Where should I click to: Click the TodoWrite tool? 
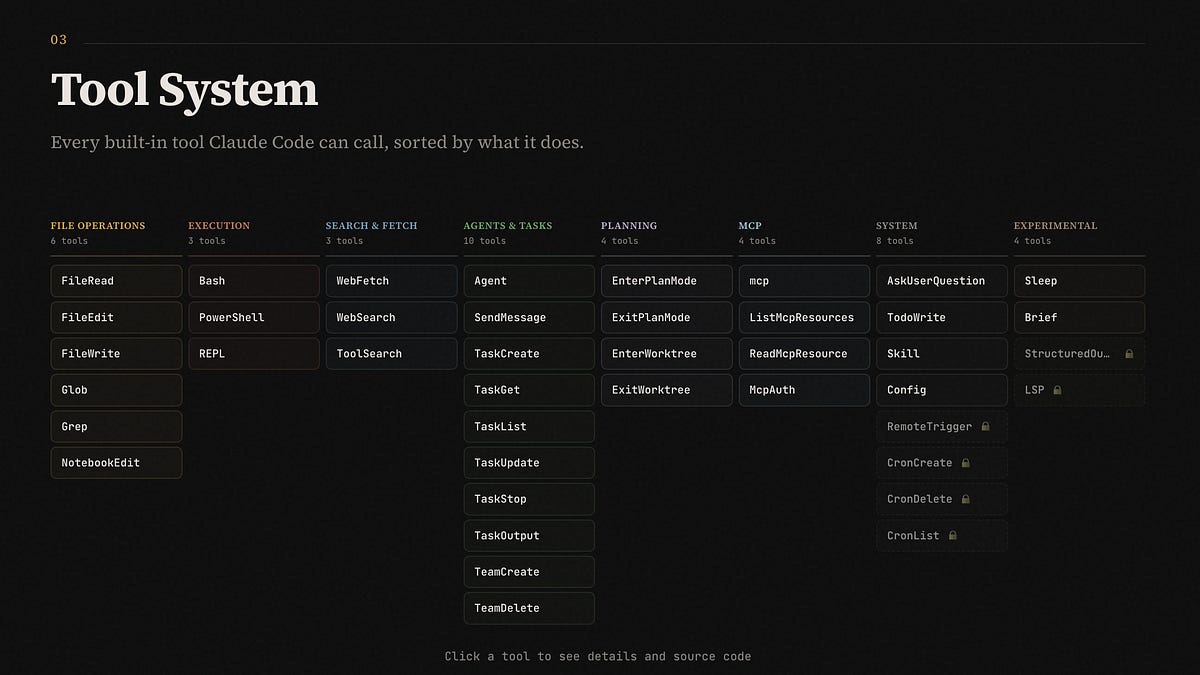(x=941, y=317)
